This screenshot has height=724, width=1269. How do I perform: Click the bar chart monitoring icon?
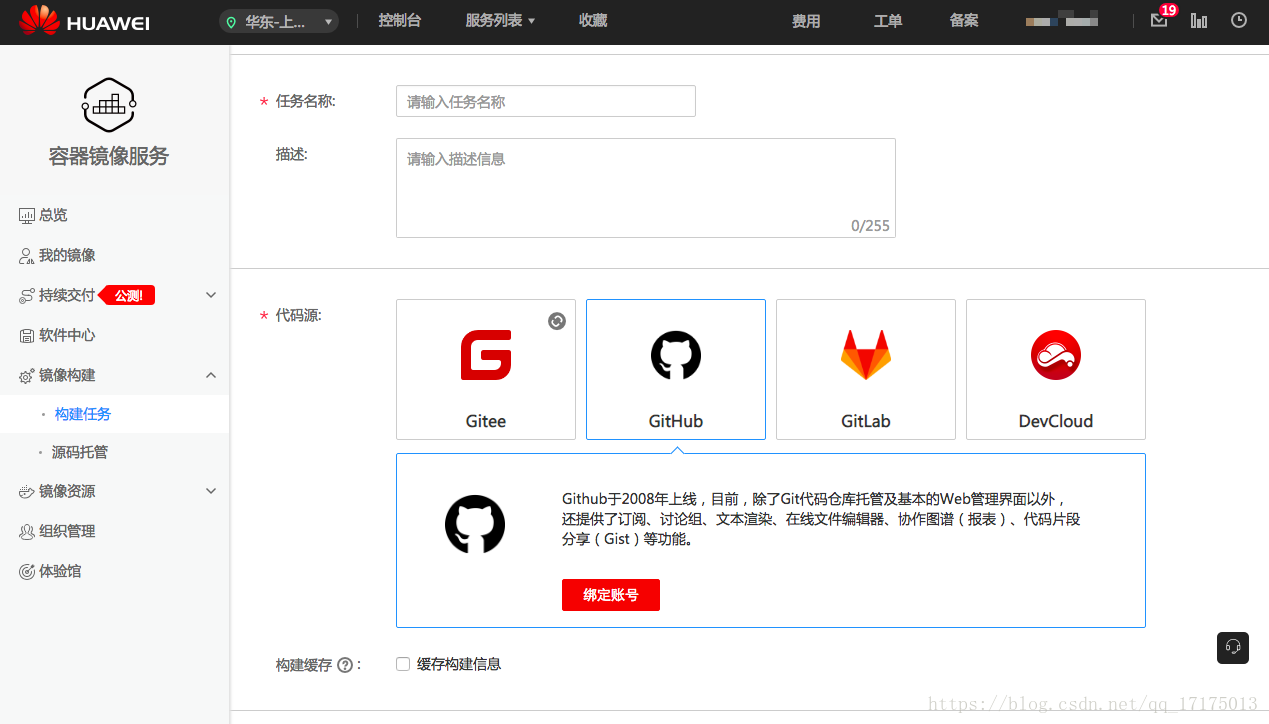tap(1199, 20)
